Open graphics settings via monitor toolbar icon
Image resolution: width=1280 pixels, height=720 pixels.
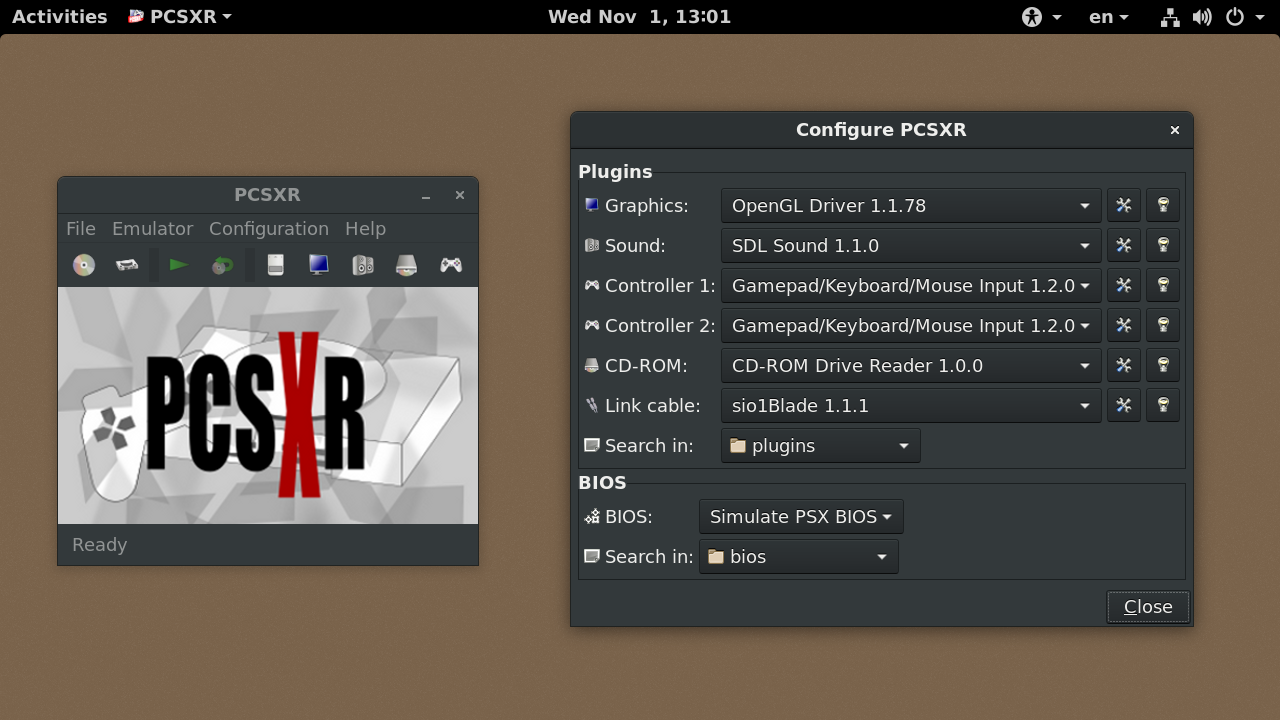(319, 265)
